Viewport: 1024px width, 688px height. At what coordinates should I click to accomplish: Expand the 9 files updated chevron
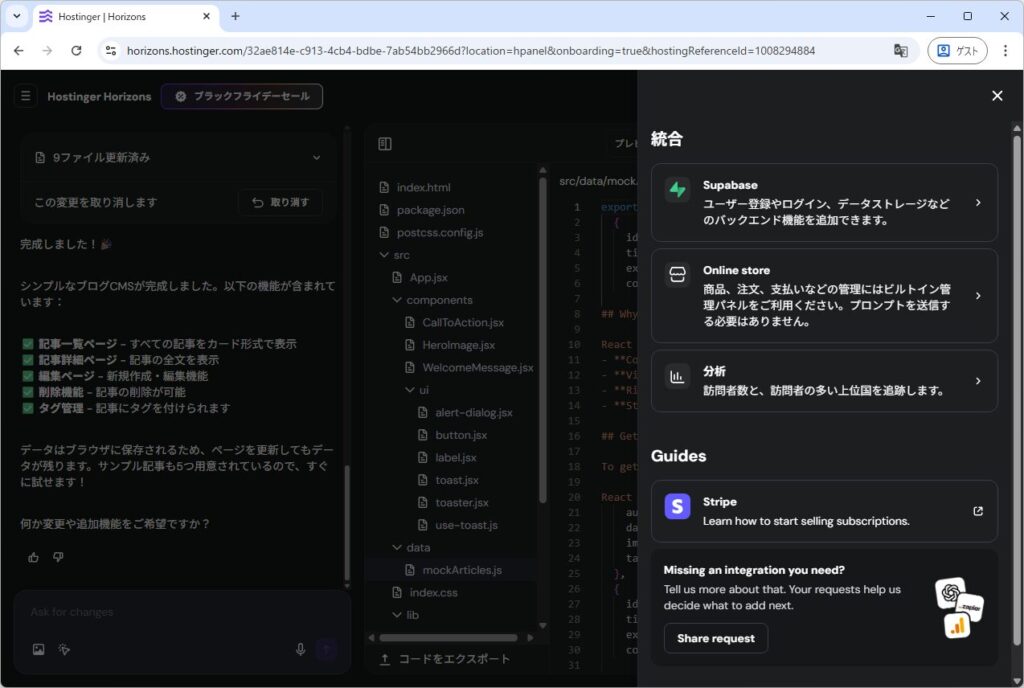pyautogui.click(x=317, y=158)
